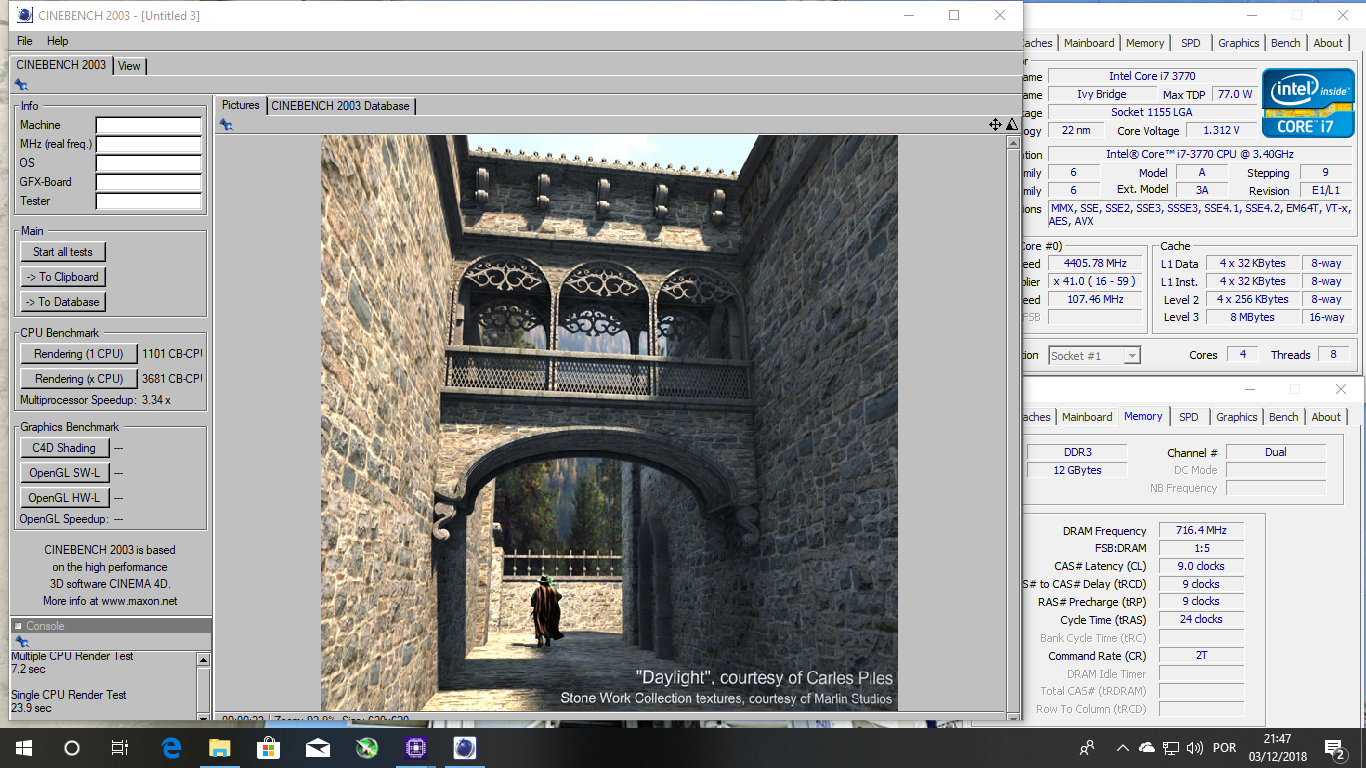
Task: Click the -> To Database button
Action: (63, 302)
